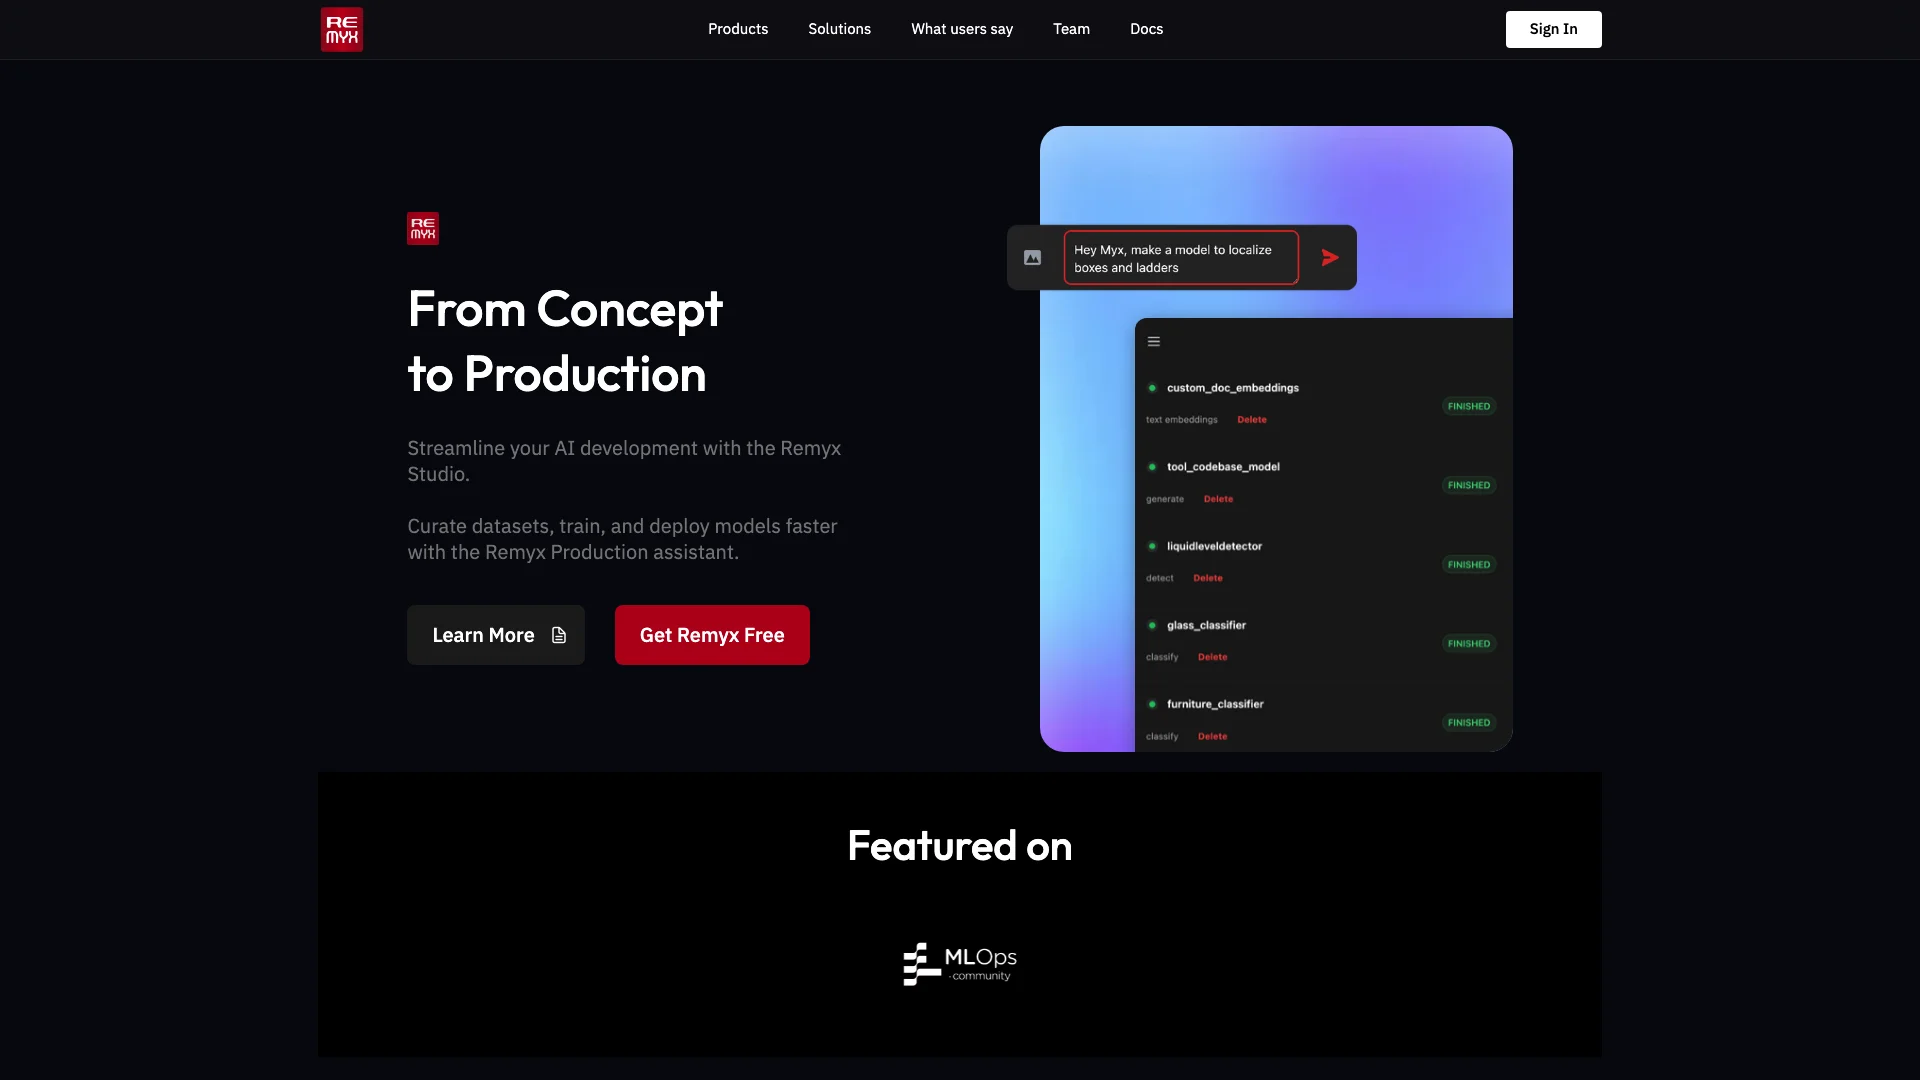Click the RE/MYX brand icon in hero section
1920x1080 pixels.
click(423, 228)
